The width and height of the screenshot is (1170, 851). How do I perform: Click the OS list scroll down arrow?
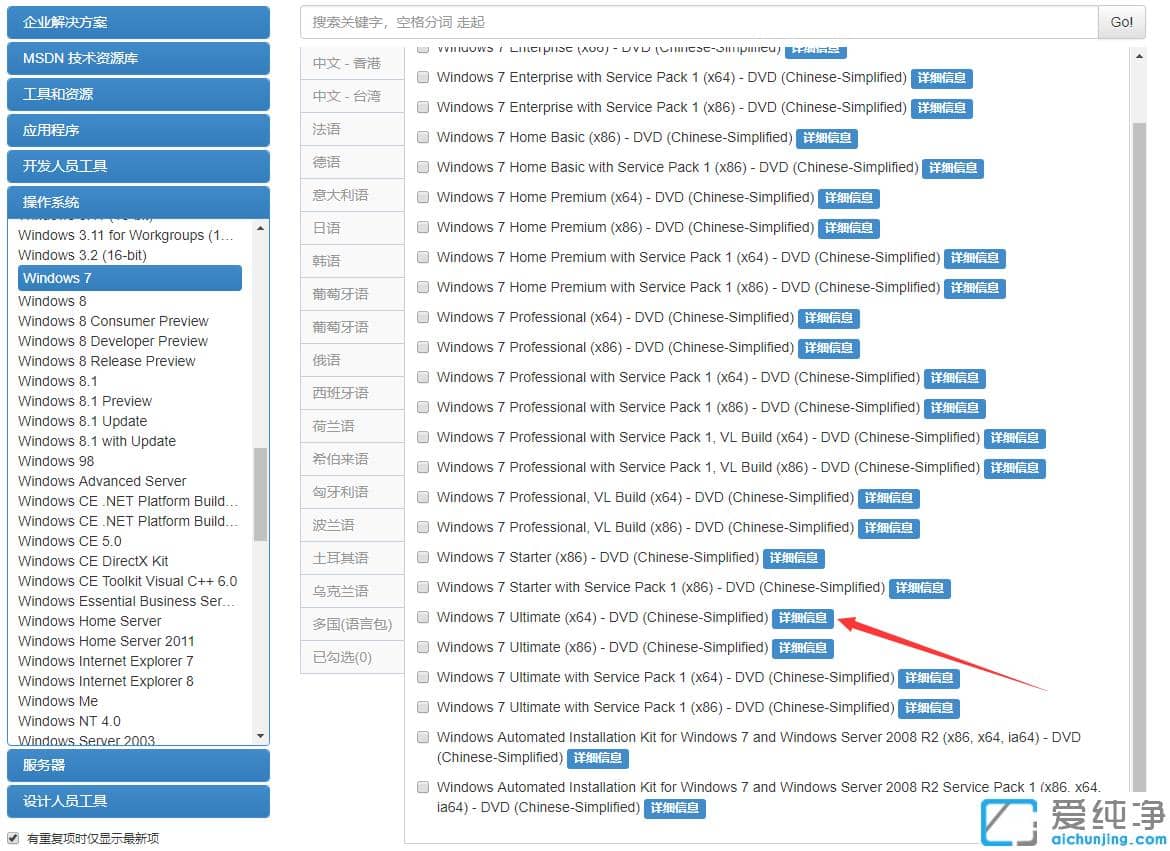[x=261, y=736]
